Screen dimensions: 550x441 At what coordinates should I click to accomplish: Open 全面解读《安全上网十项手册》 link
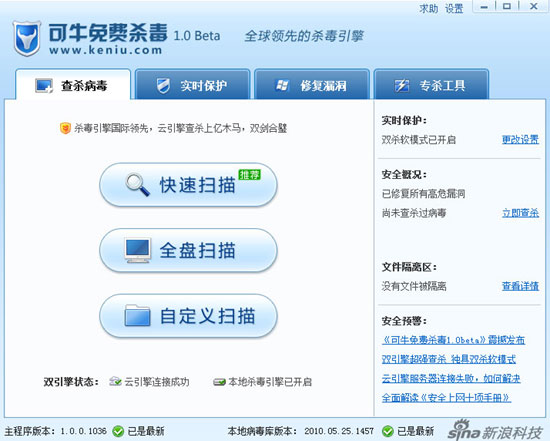click(x=446, y=397)
